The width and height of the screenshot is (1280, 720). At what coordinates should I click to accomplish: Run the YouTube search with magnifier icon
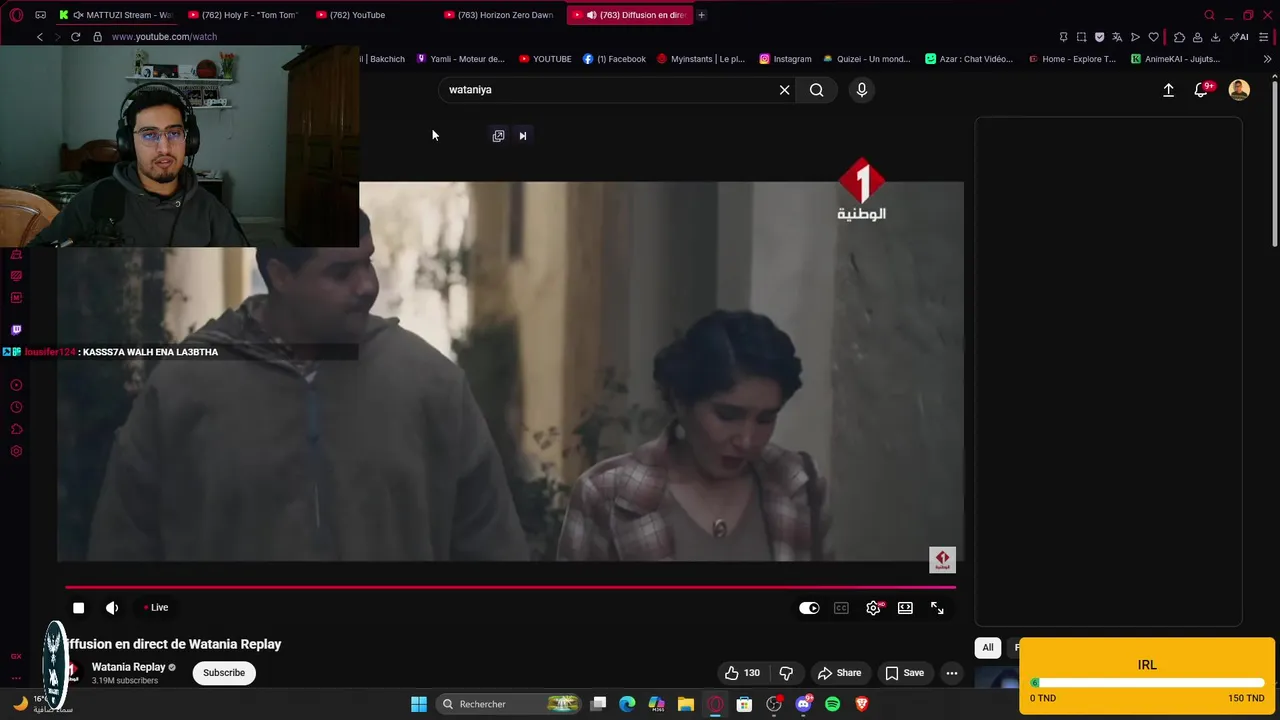[817, 90]
